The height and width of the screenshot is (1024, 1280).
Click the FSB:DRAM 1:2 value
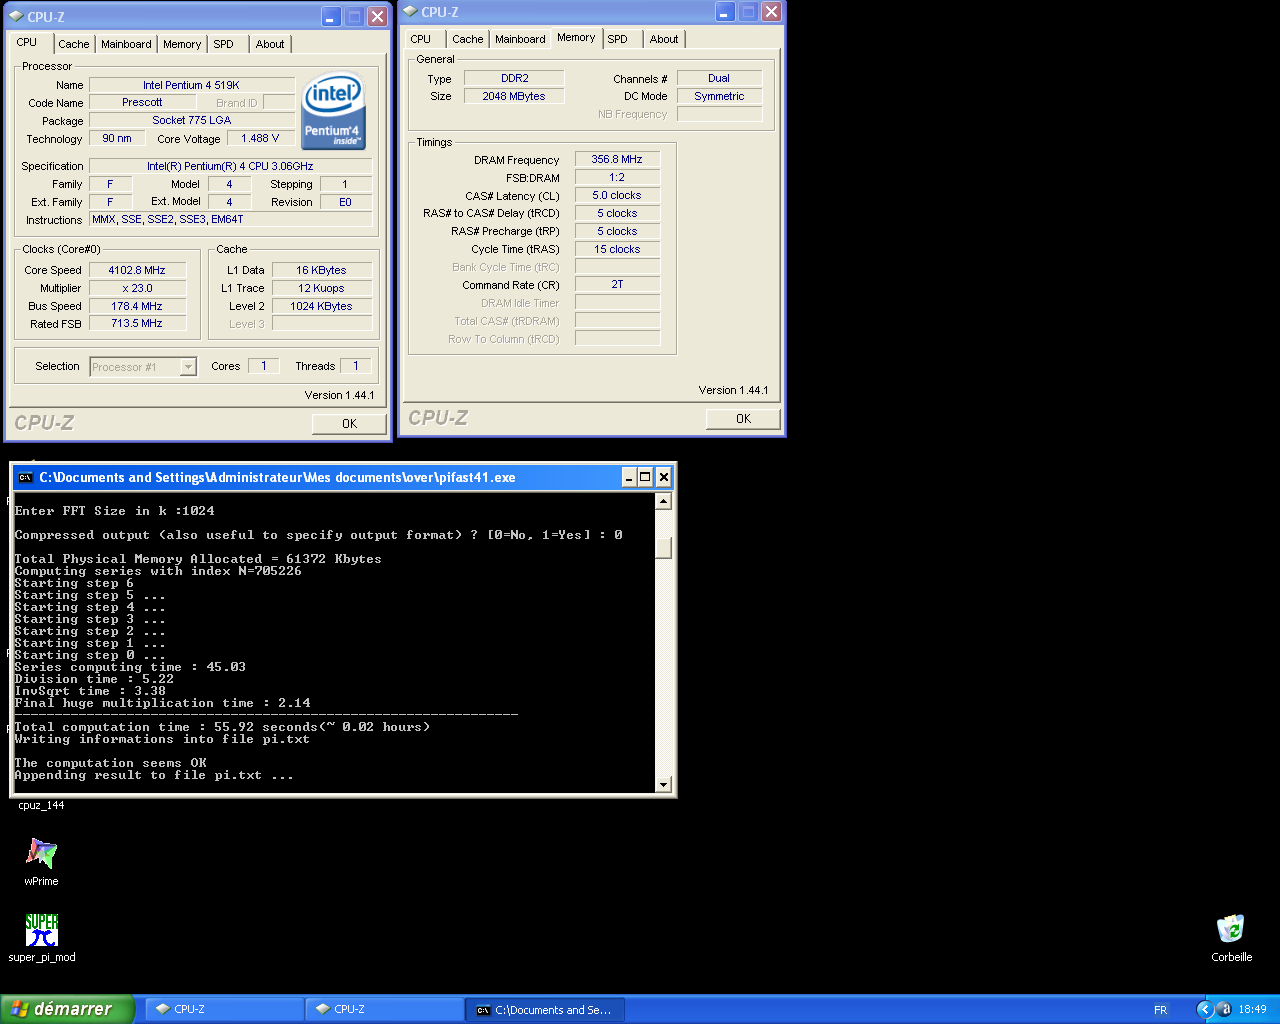(x=617, y=177)
